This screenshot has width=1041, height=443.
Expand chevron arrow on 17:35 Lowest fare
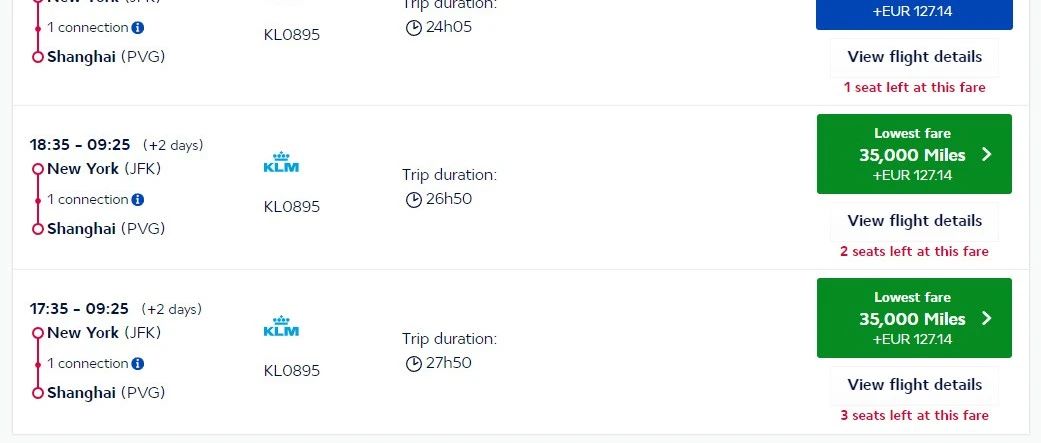tap(987, 319)
